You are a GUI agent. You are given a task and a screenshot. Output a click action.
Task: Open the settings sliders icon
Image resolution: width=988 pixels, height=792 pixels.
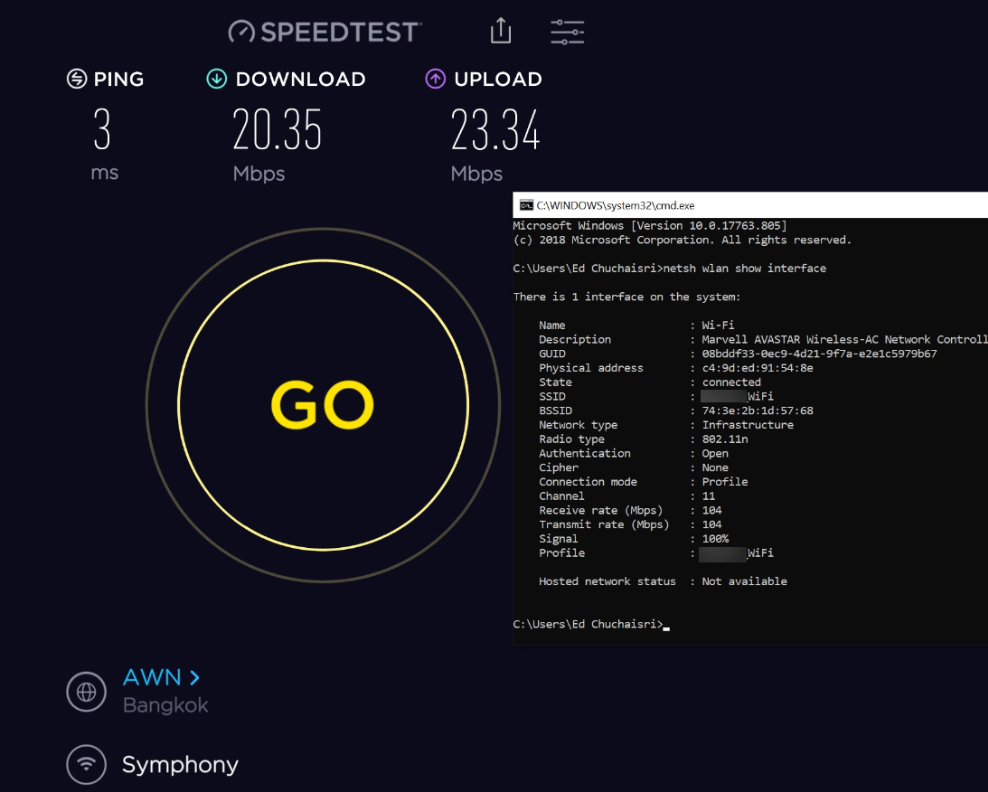click(x=567, y=32)
